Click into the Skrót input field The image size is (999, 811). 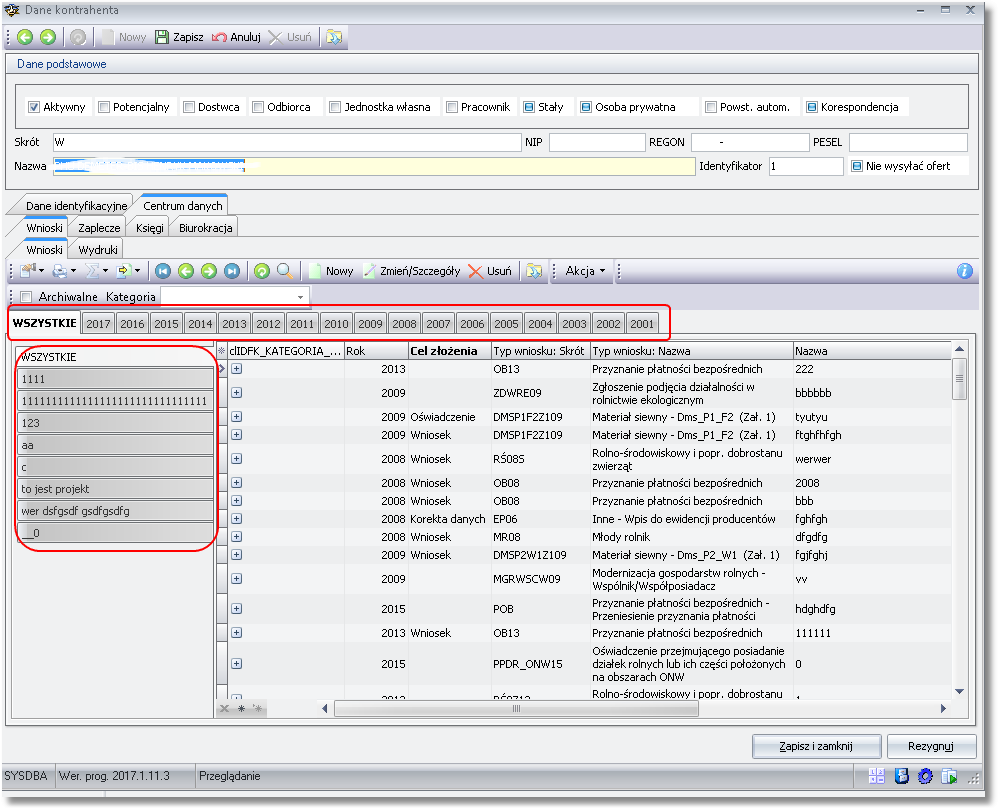coord(287,142)
